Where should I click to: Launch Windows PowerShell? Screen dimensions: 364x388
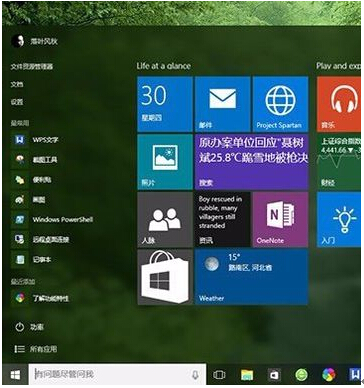(63, 220)
